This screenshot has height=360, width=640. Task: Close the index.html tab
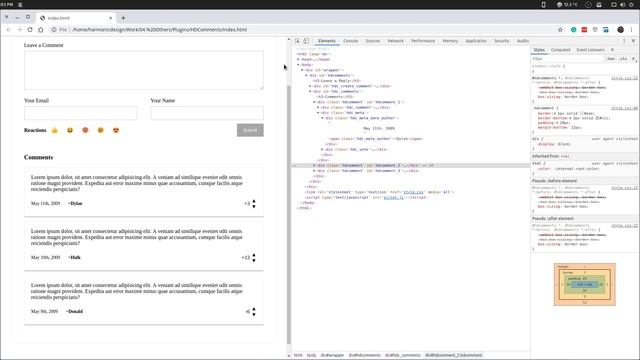[x=110, y=18]
